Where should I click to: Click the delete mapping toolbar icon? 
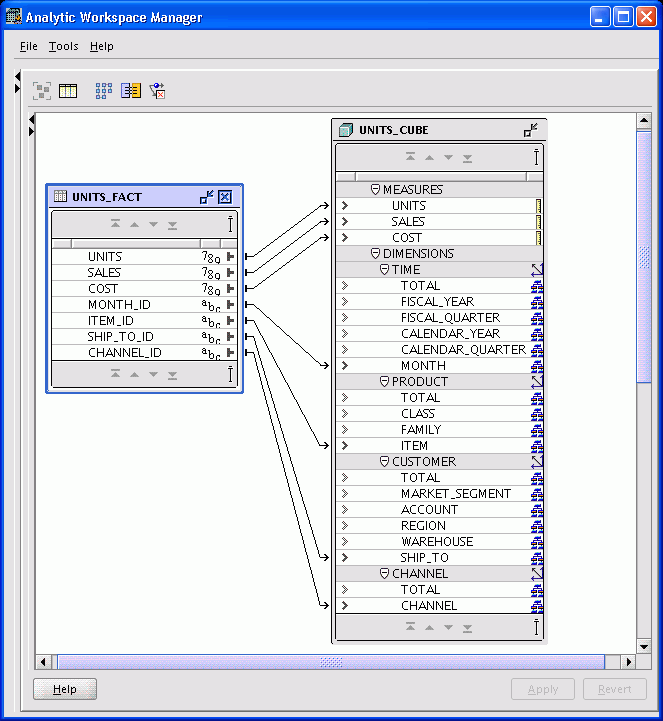point(157,91)
